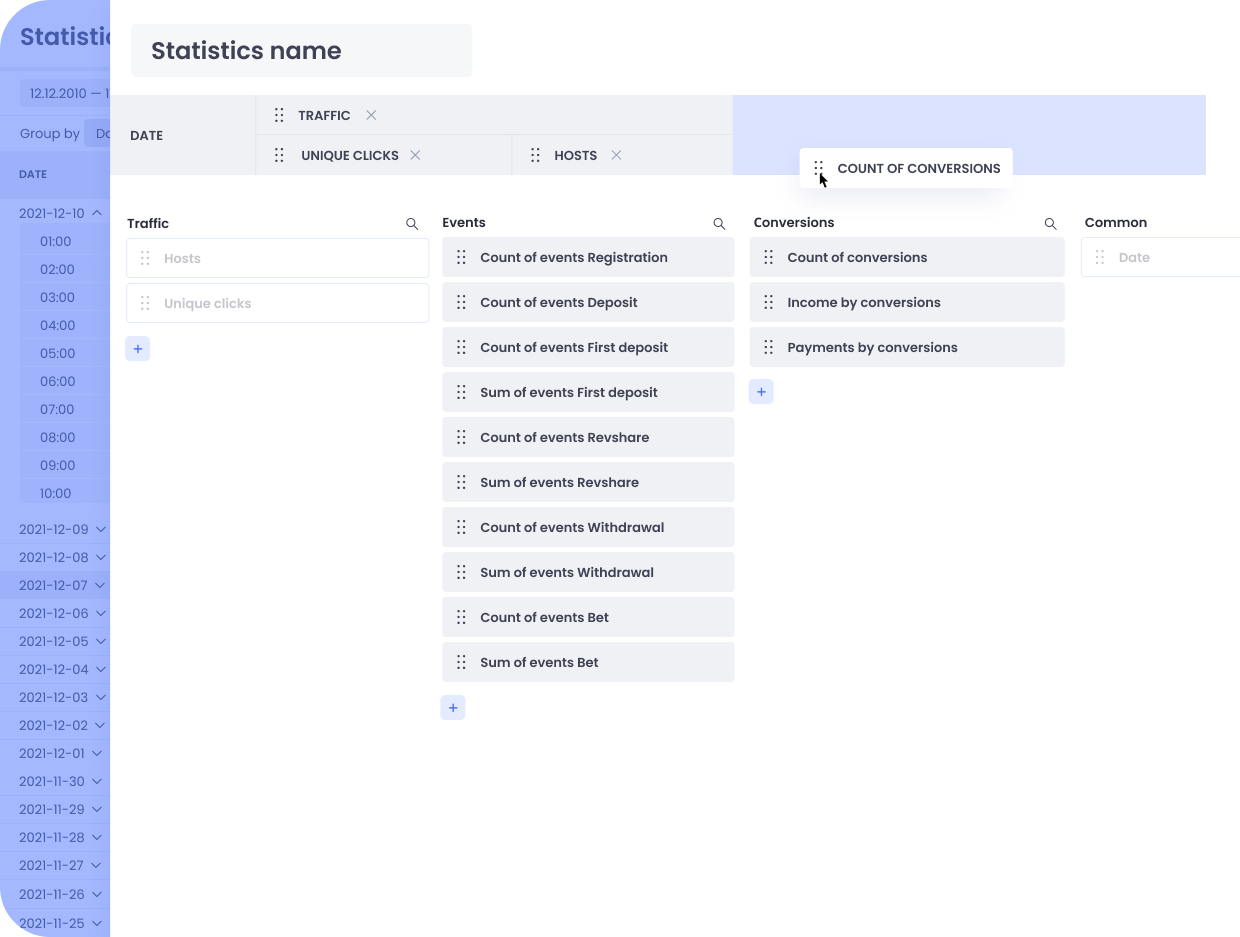Collapse the 2021-12-10 date row
Image resolution: width=1240 pixels, height=937 pixels.
[97, 213]
